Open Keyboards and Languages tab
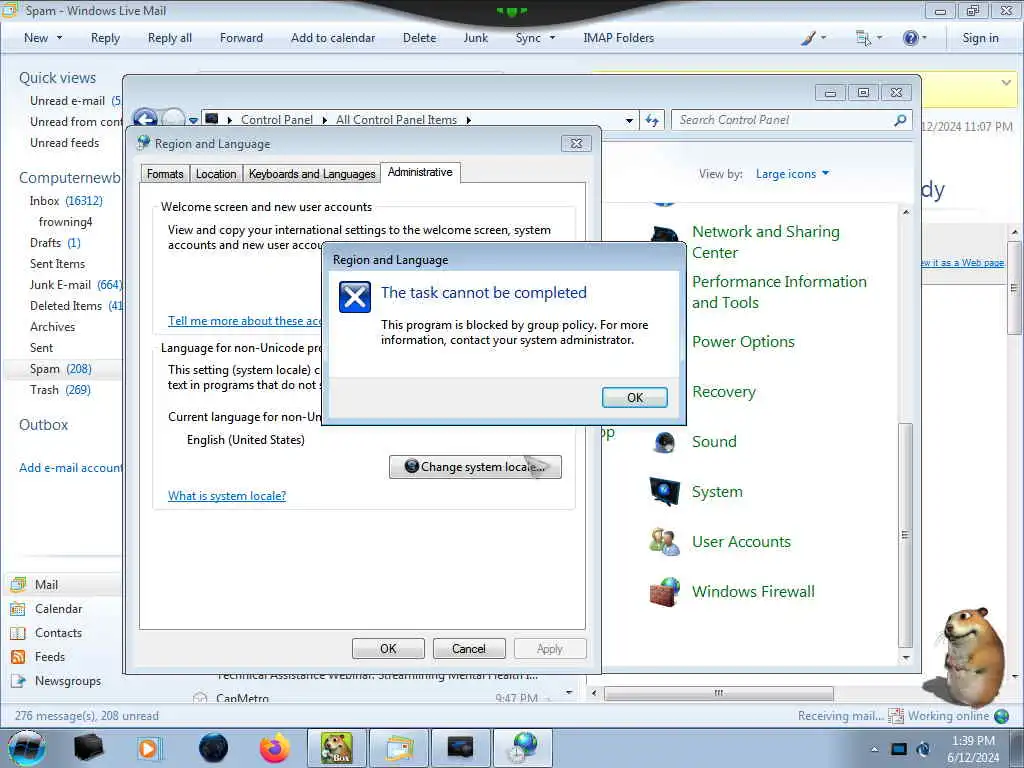This screenshot has width=1024, height=768. 312,174
